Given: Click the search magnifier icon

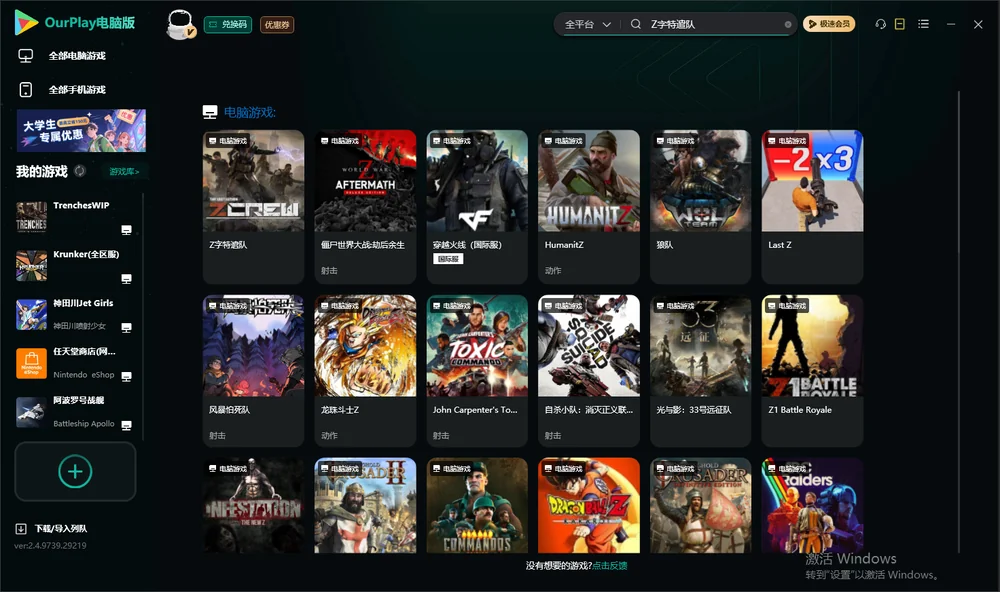Looking at the screenshot, I should pyautogui.click(x=635, y=24).
